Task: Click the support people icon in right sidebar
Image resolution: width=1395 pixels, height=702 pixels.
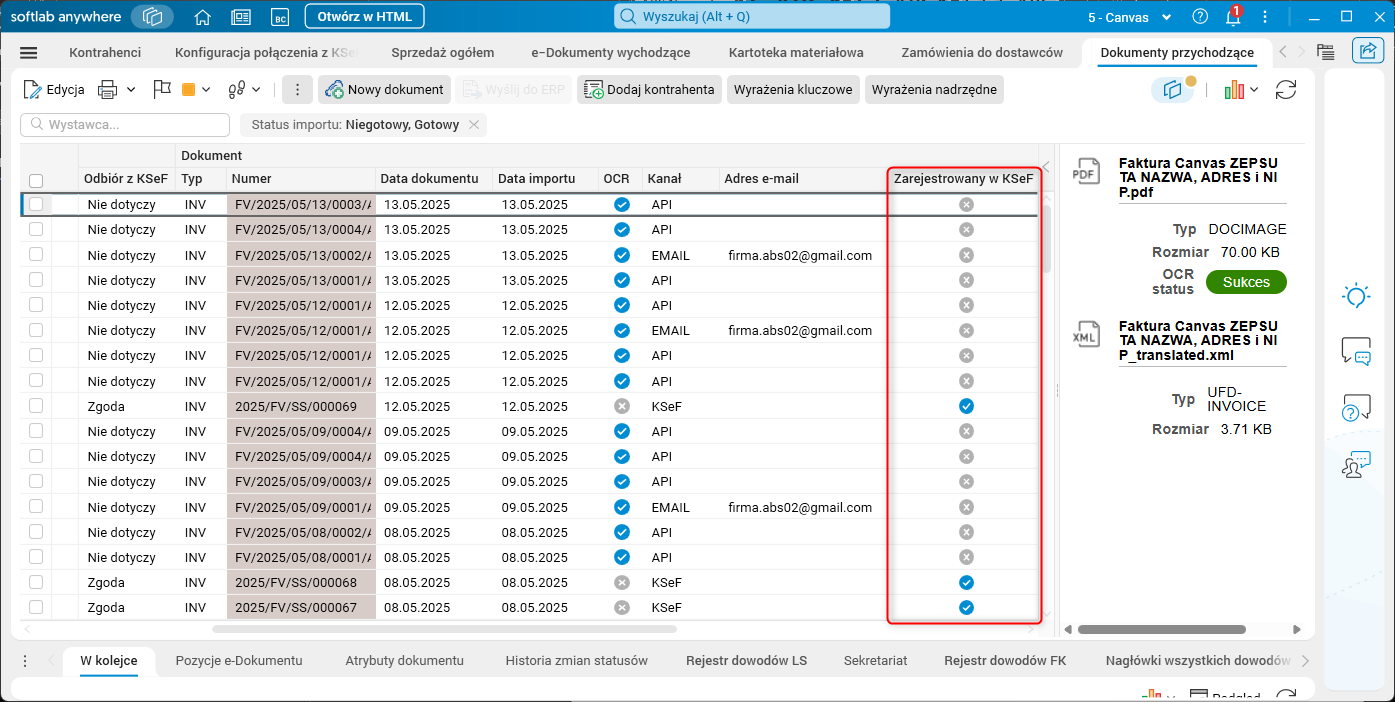Action: coord(1356,464)
